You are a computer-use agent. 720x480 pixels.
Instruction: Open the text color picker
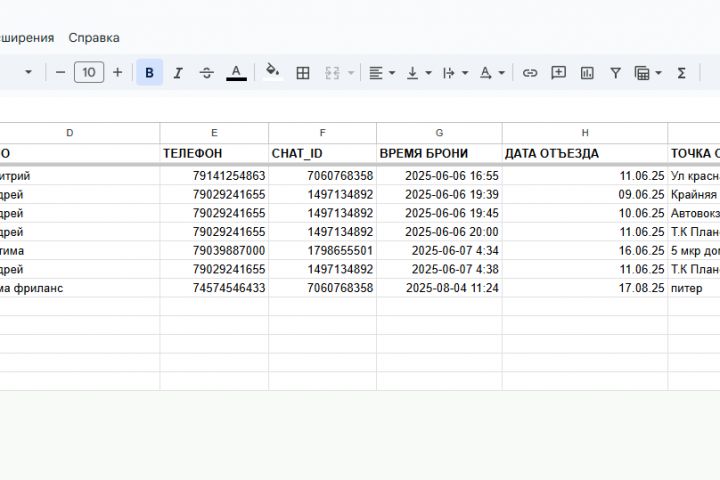(236, 73)
